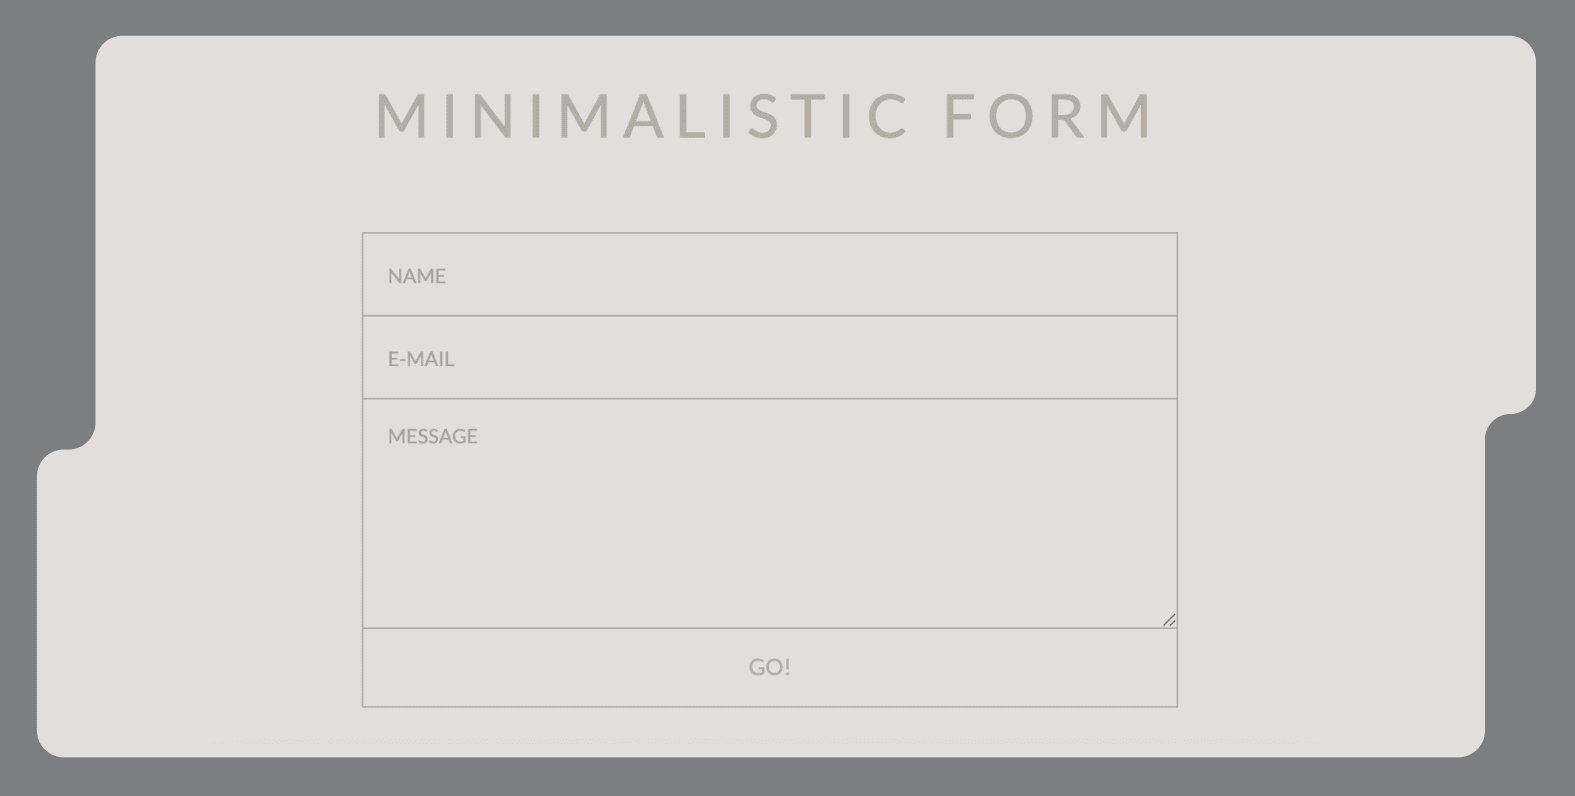Image resolution: width=1575 pixels, height=796 pixels.
Task: Click the NAME input field
Action: 769,275
